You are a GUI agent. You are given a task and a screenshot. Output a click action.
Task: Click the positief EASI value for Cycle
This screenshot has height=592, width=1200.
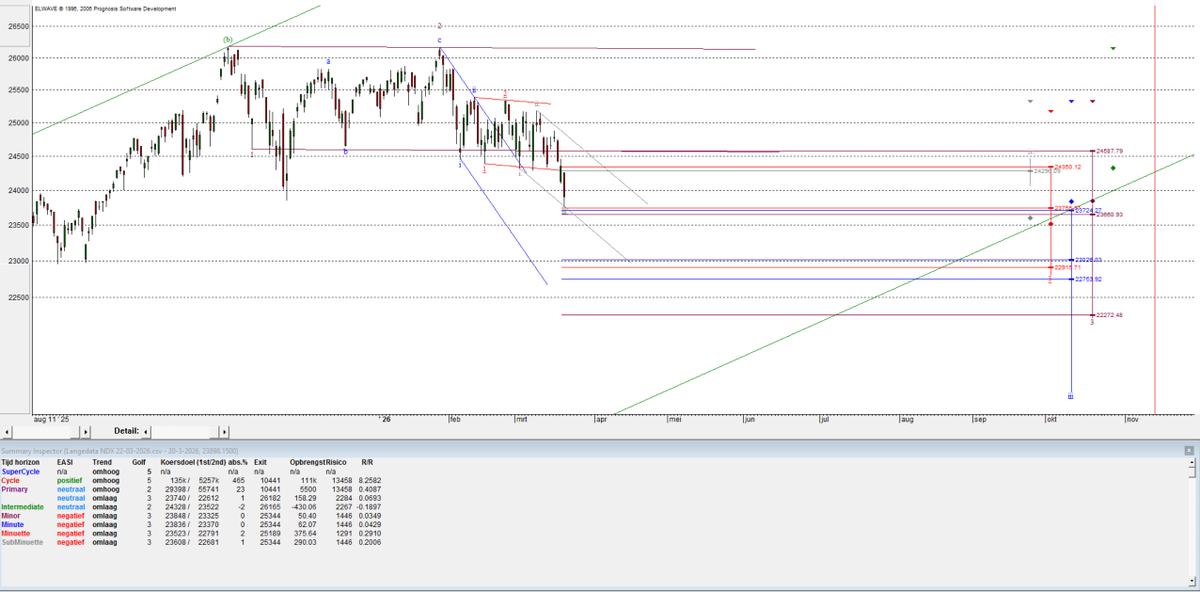pyautogui.click(x=69, y=481)
